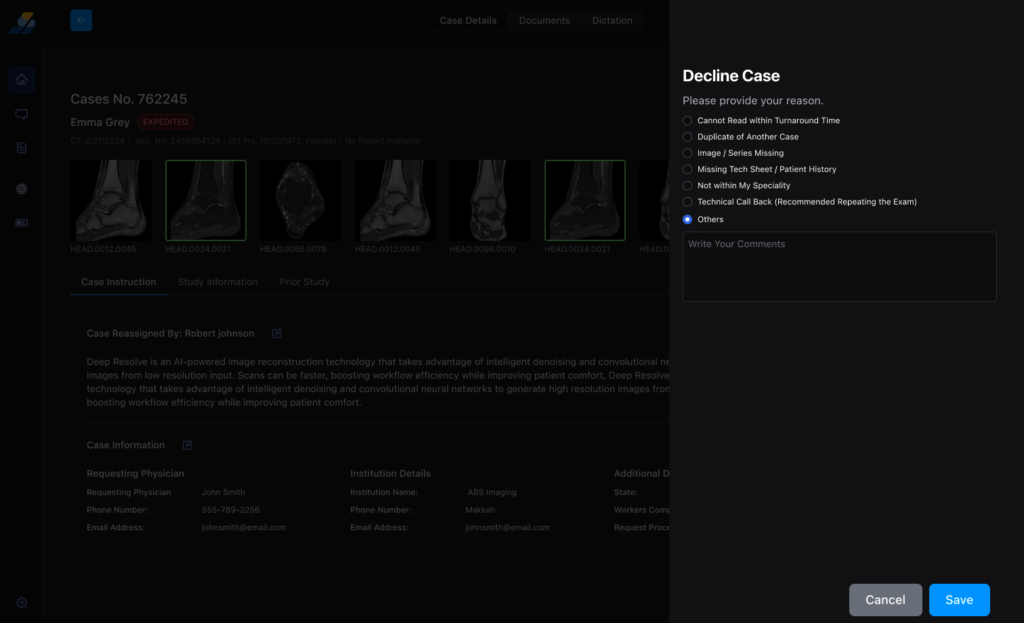The height and width of the screenshot is (623, 1024).
Task: Click the back arrow button
Action: (81, 20)
